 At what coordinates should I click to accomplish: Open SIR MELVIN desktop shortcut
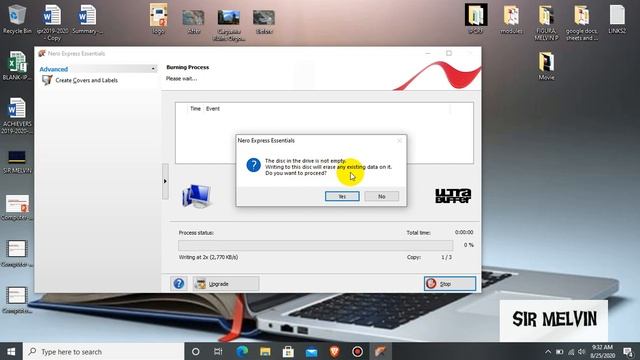click(x=17, y=162)
